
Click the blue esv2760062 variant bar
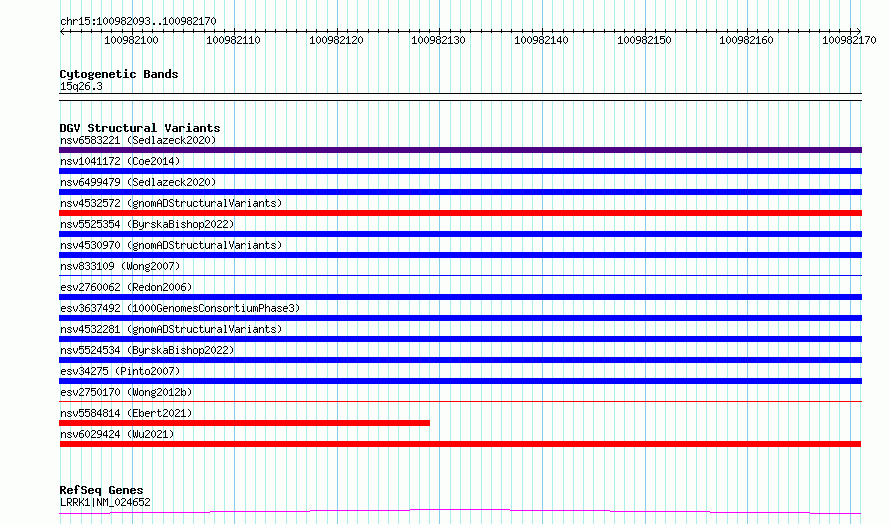pyautogui.click(x=460, y=297)
